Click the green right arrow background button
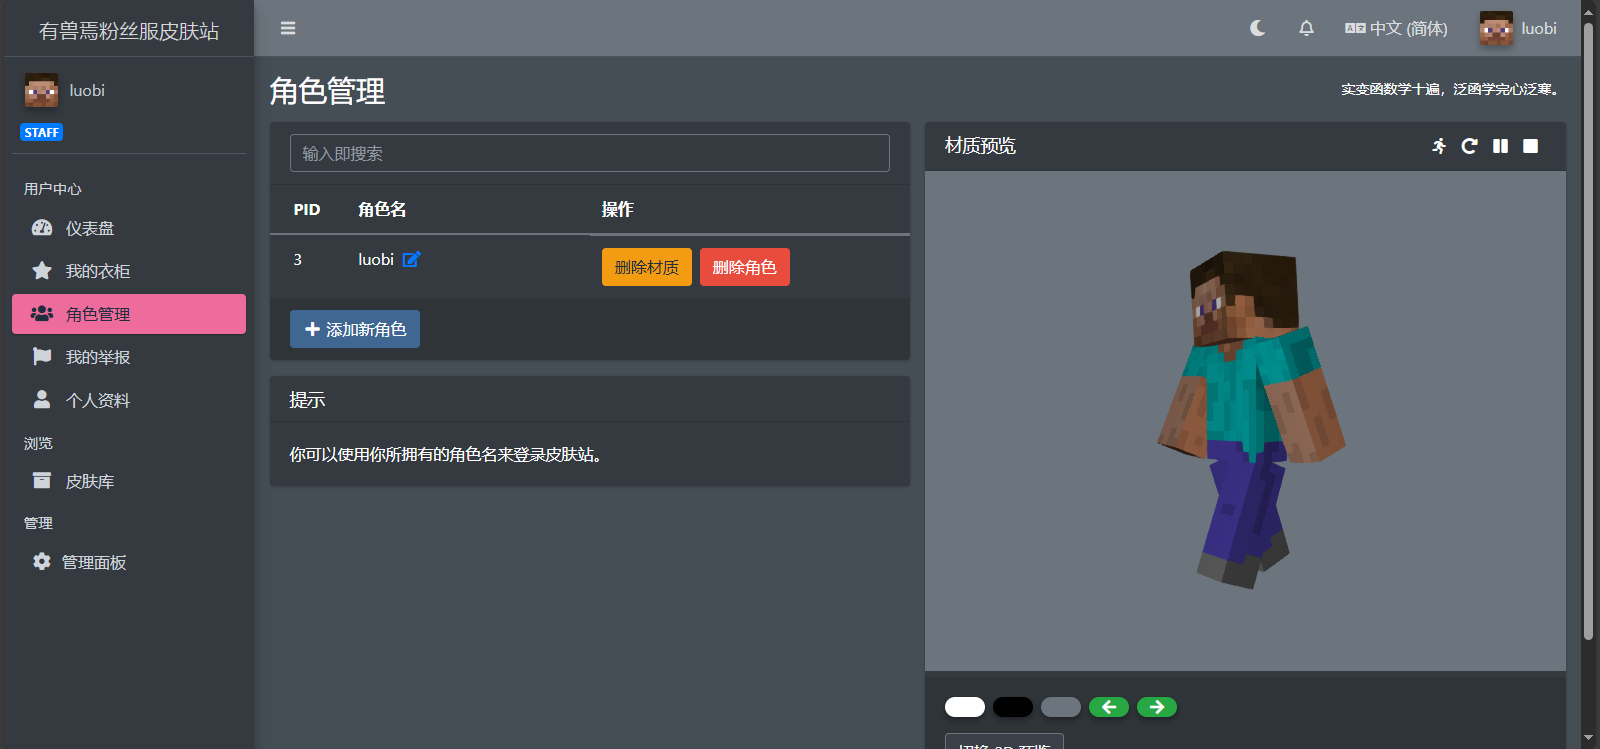The image size is (1600, 749). pyautogui.click(x=1157, y=707)
